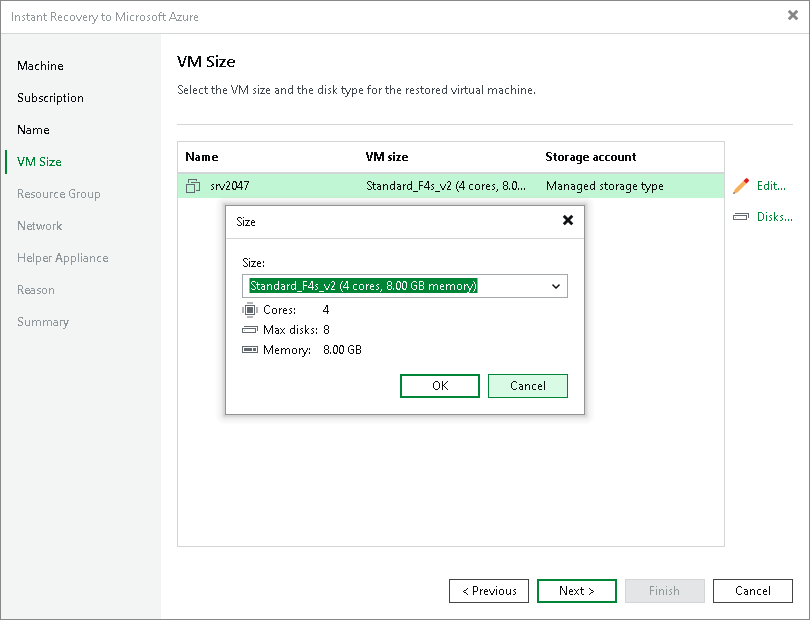Sort by the Storage account column header

click(591, 157)
